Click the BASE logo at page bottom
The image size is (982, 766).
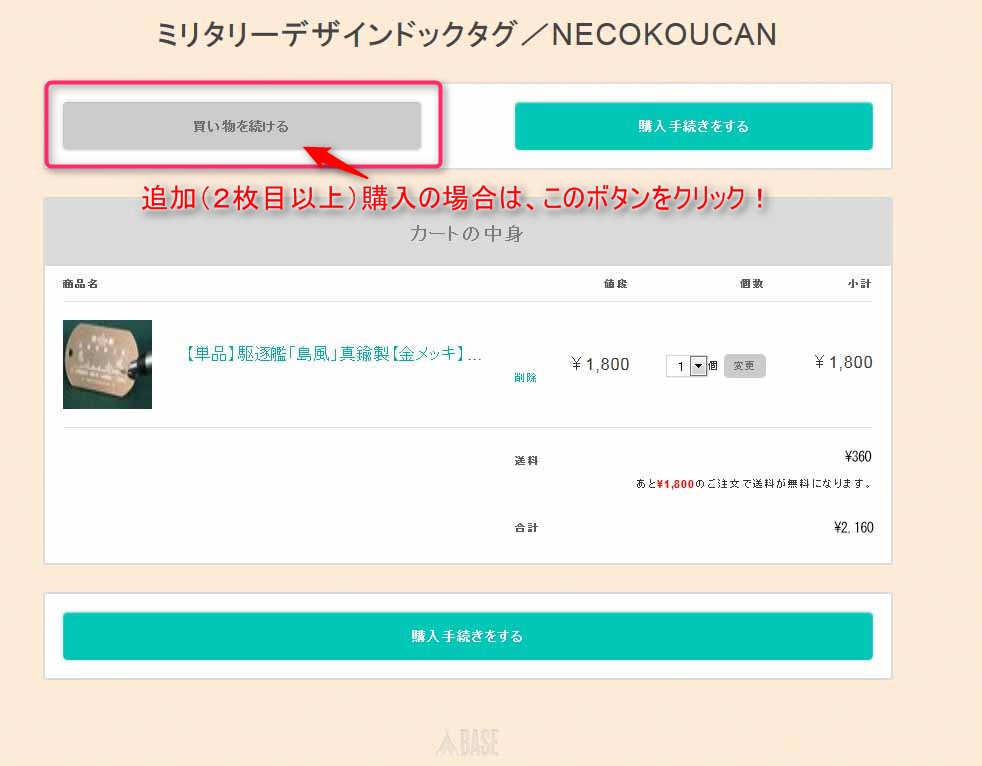[467, 743]
